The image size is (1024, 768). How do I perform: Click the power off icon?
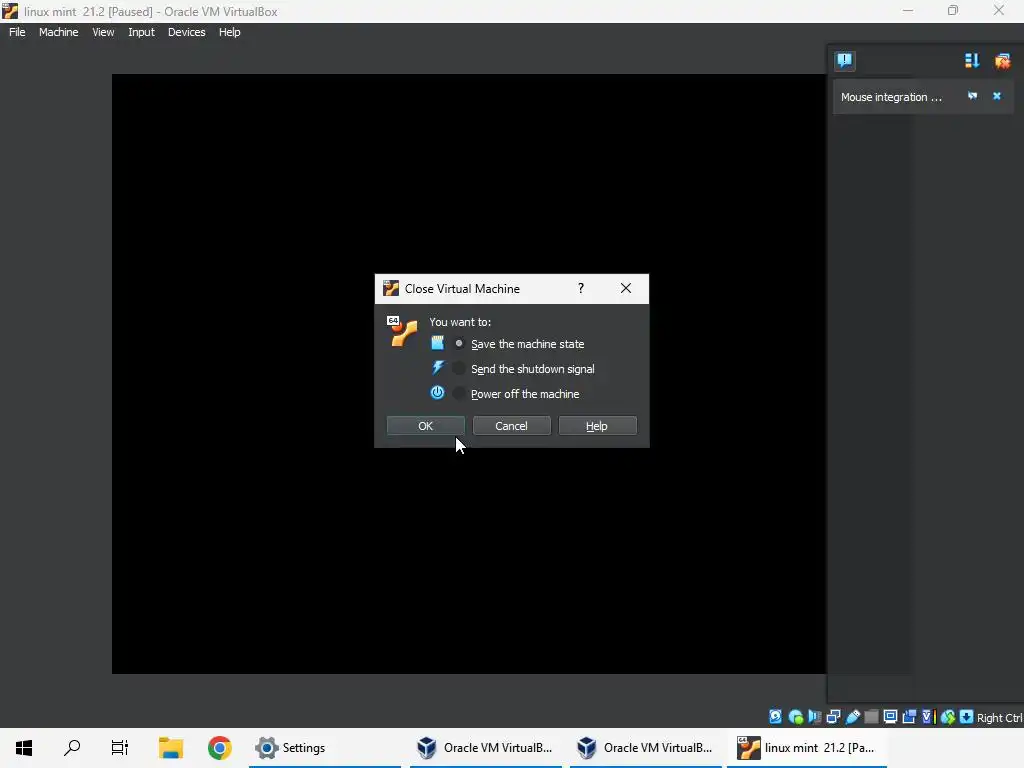[437, 392]
